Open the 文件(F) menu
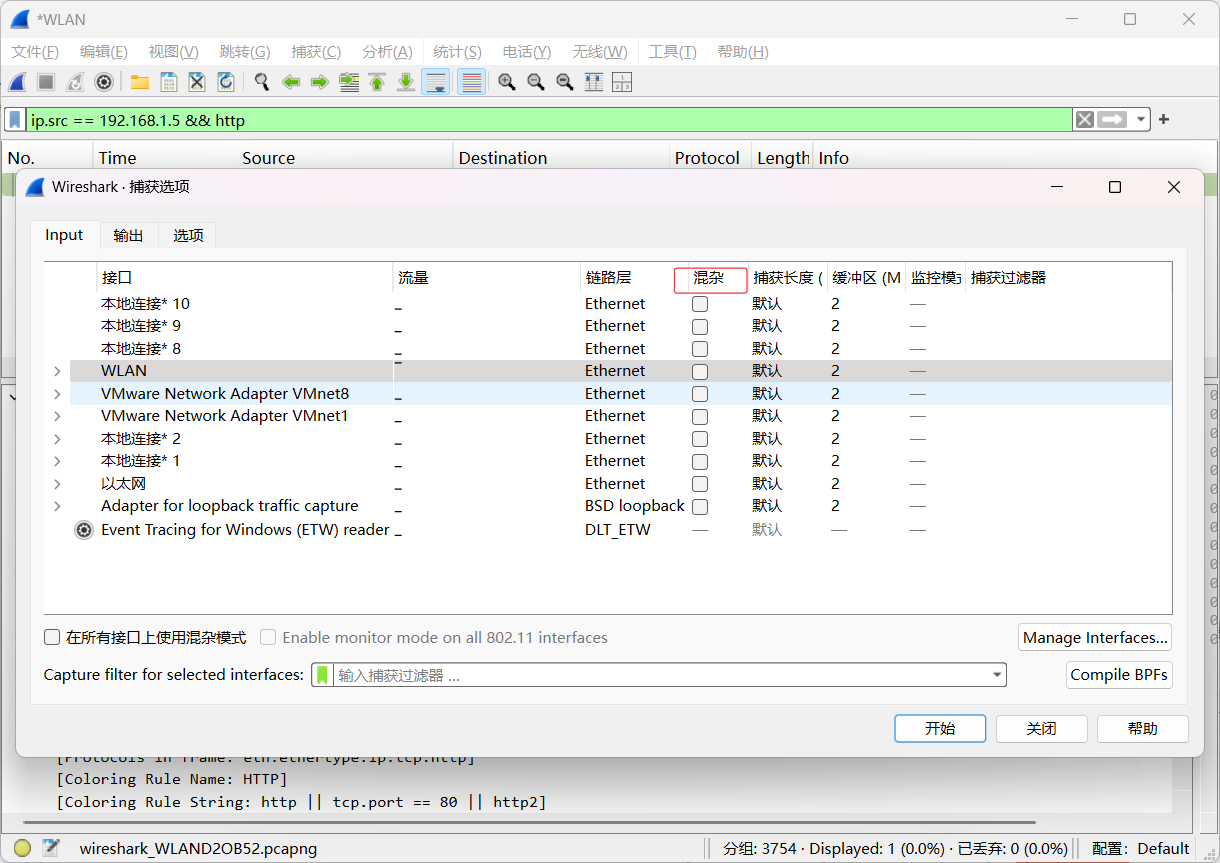The width and height of the screenshot is (1220, 863). pos(35,52)
